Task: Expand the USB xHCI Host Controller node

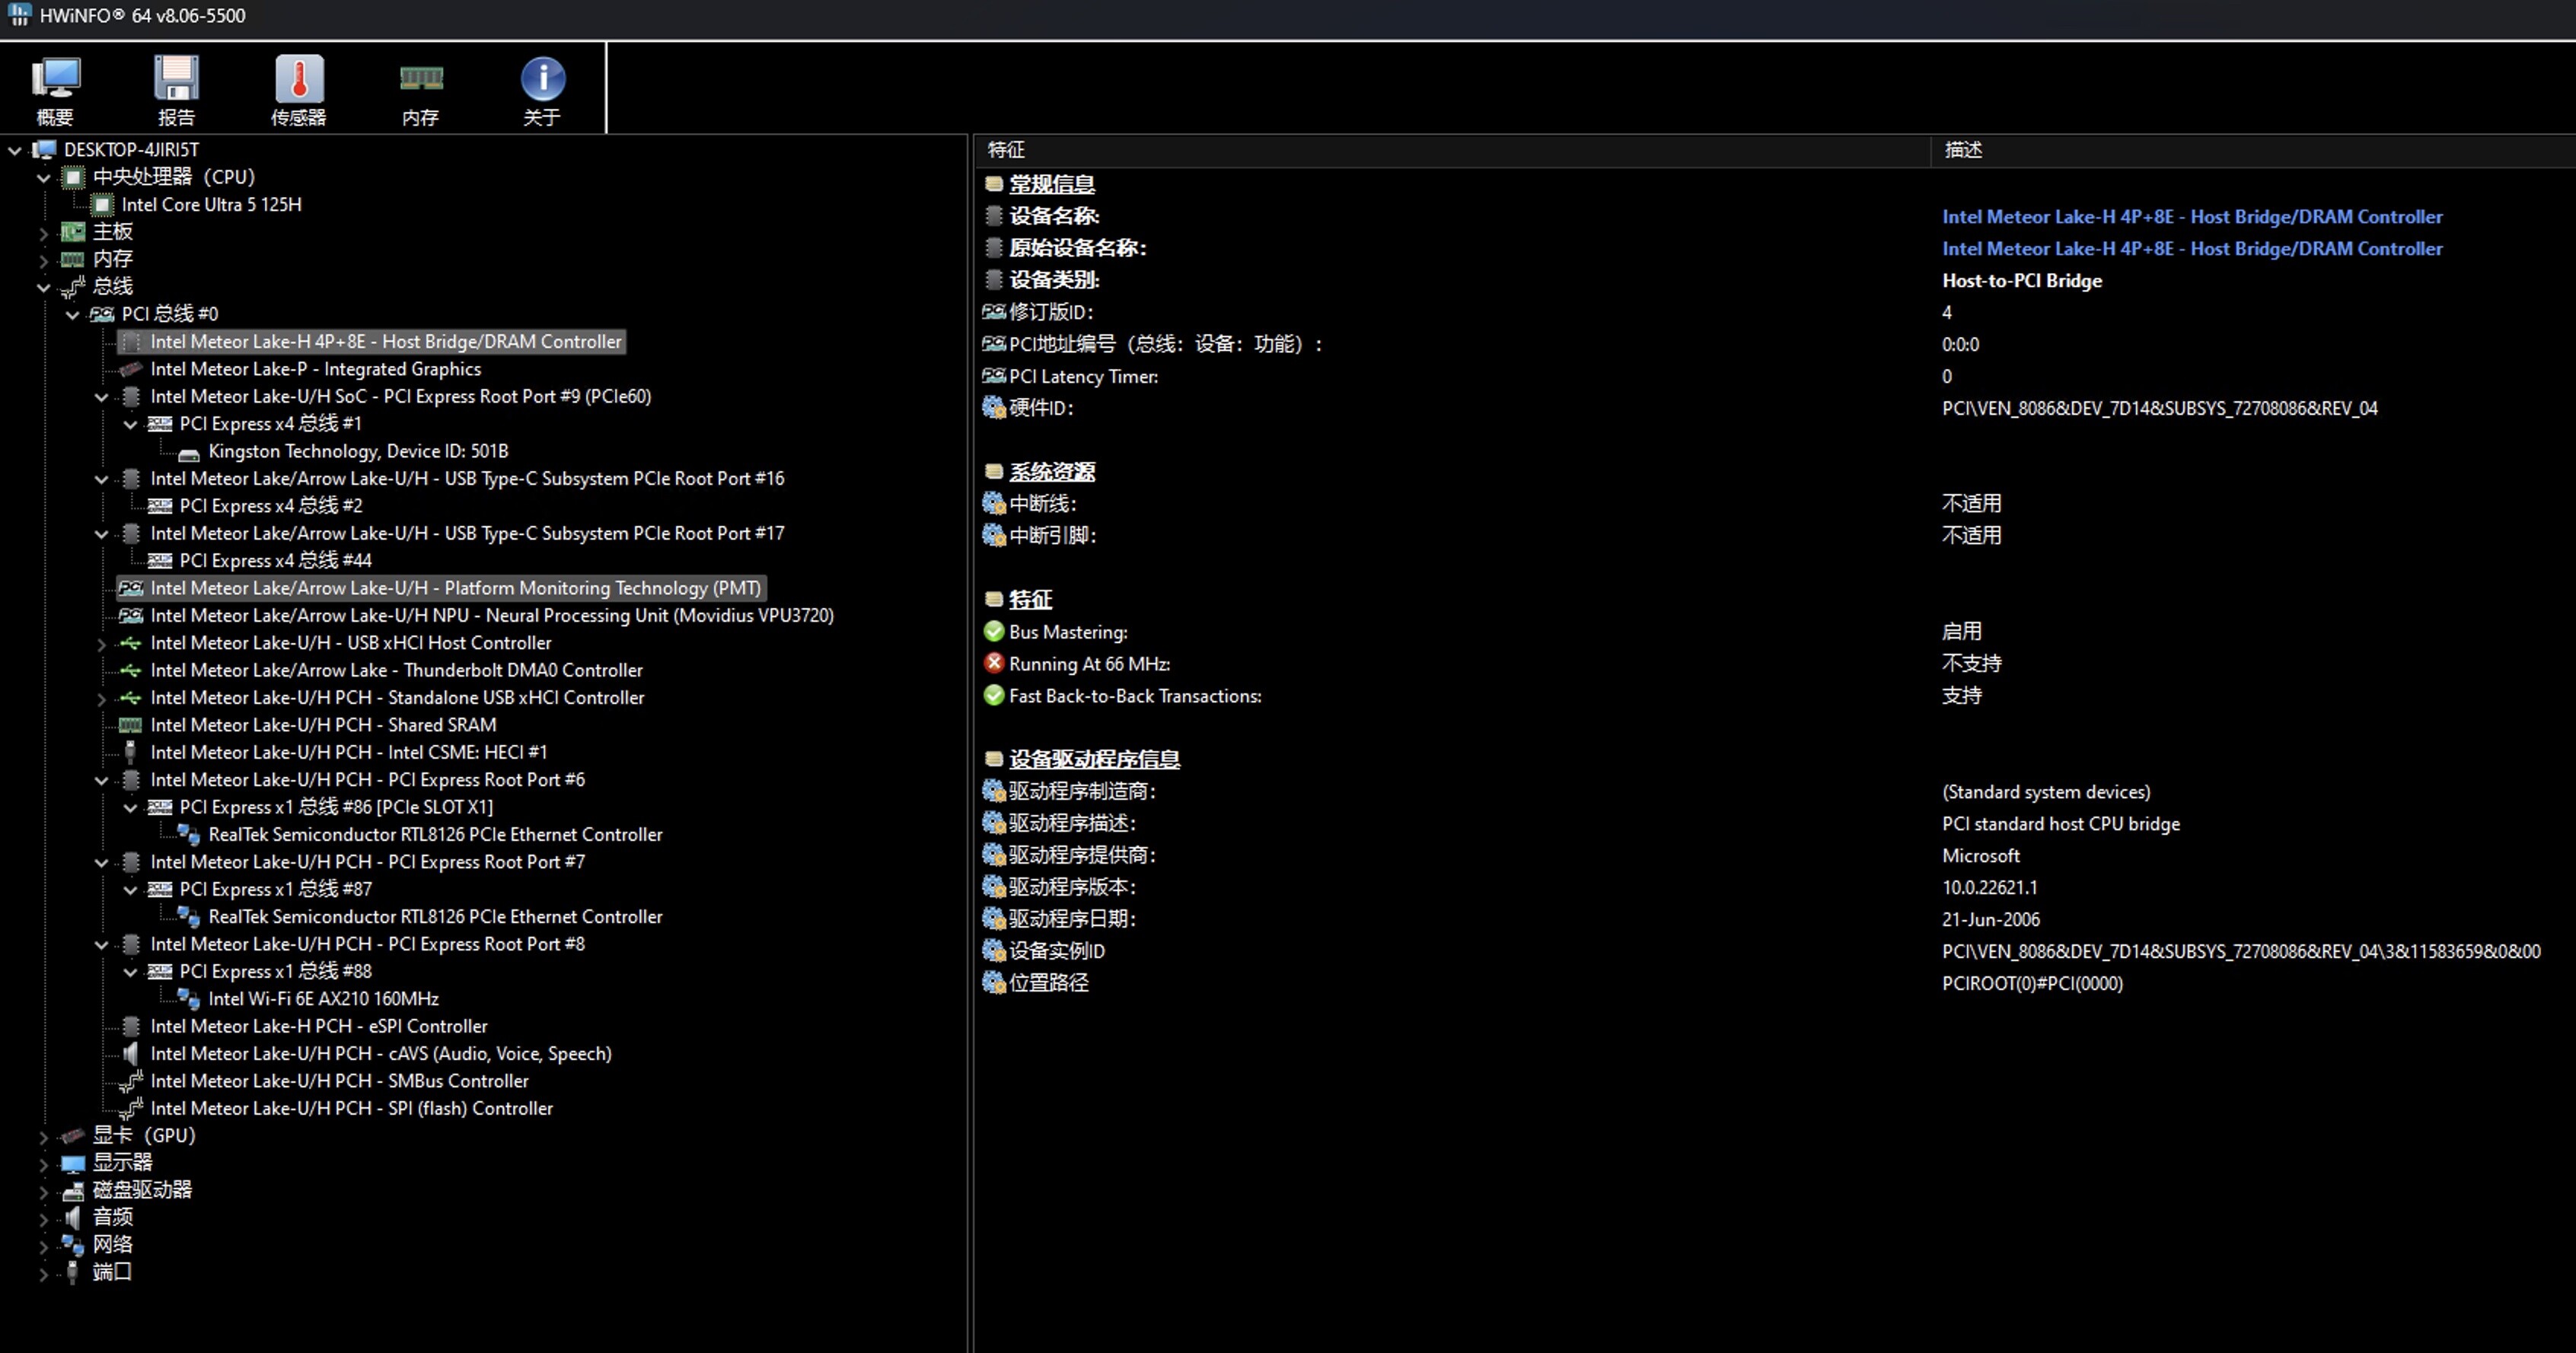Action: 101,644
